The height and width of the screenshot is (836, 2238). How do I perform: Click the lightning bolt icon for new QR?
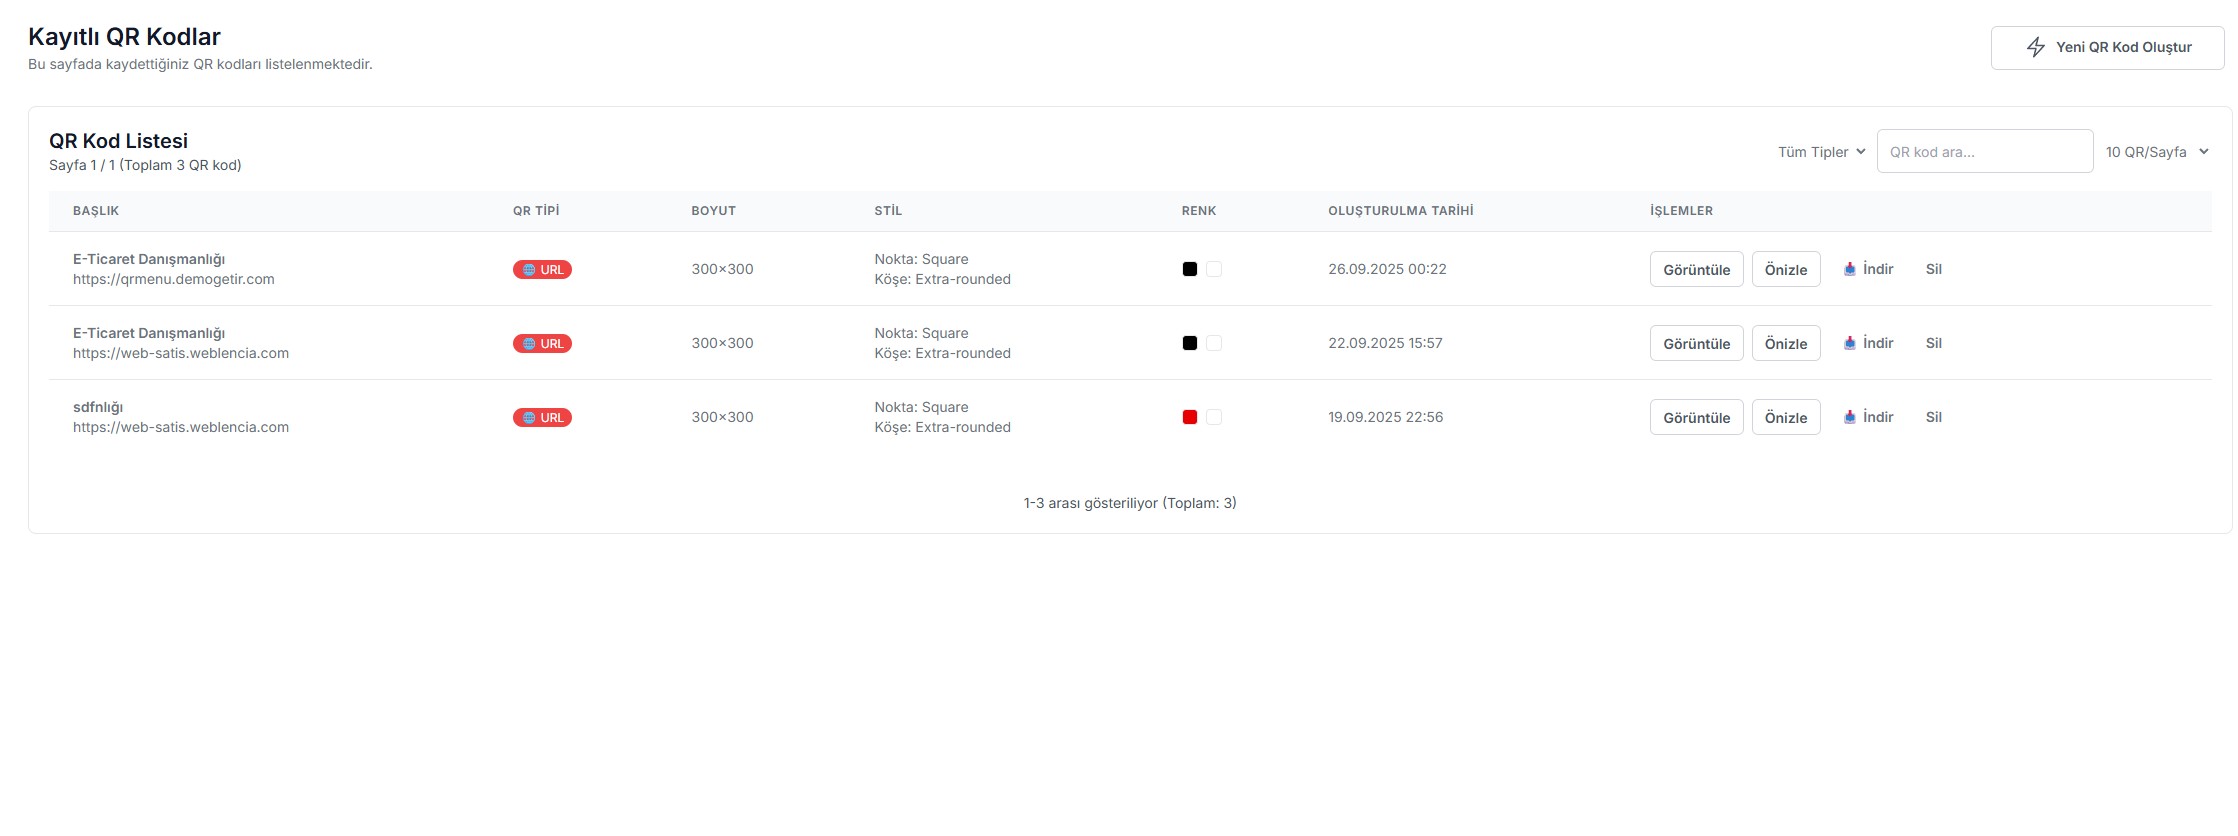pos(2035,47)
